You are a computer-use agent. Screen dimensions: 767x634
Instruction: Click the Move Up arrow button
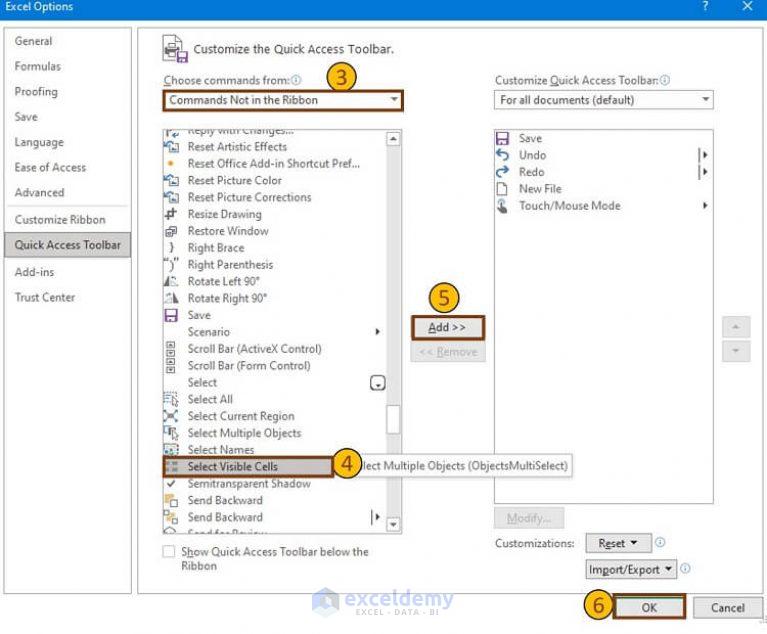tap(736, 327)
